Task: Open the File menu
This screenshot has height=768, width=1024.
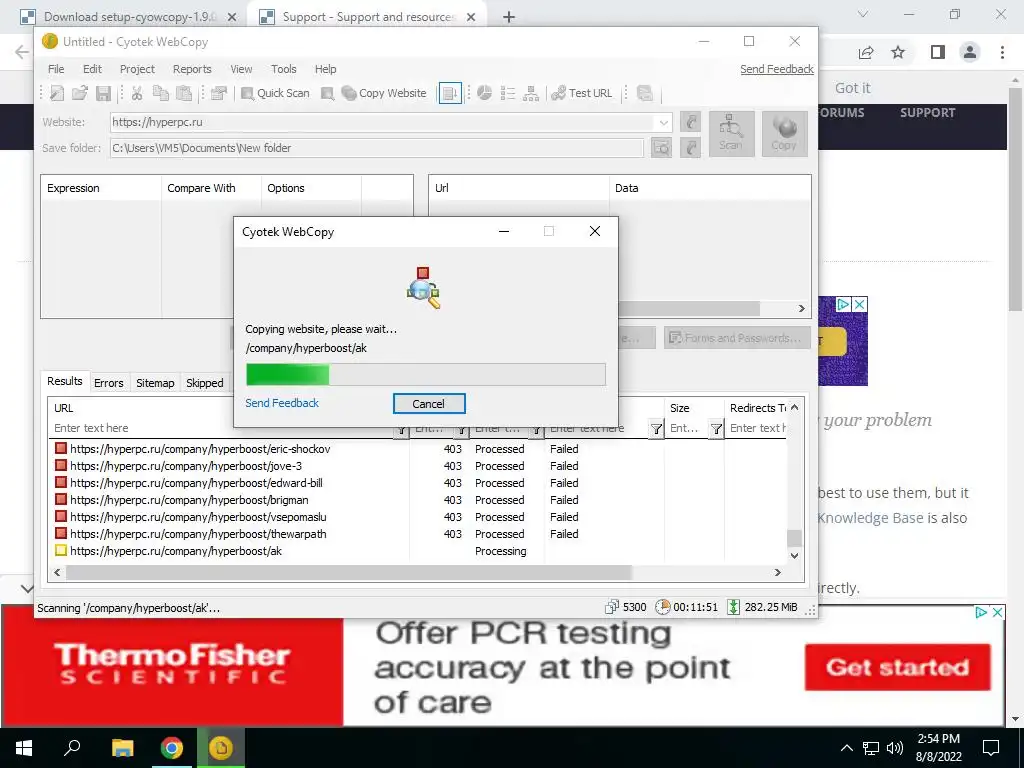Action: coord(56,69)
